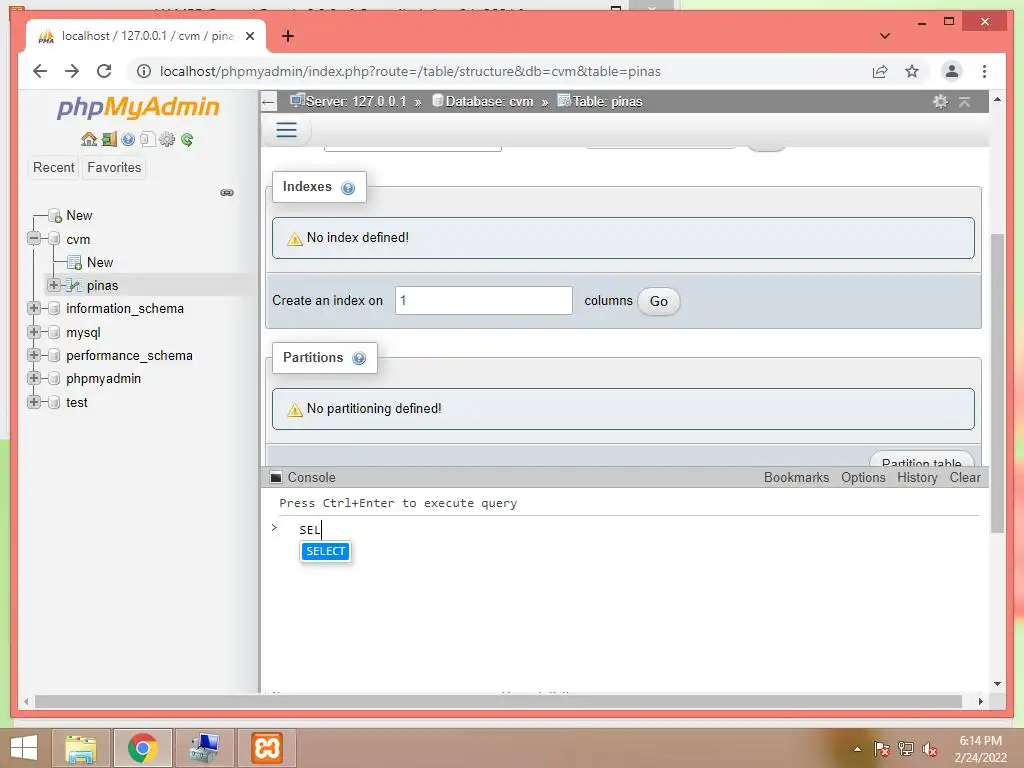Click the Go button for index creation
This screenshot has height=768, width=1024.
point(658,301)
